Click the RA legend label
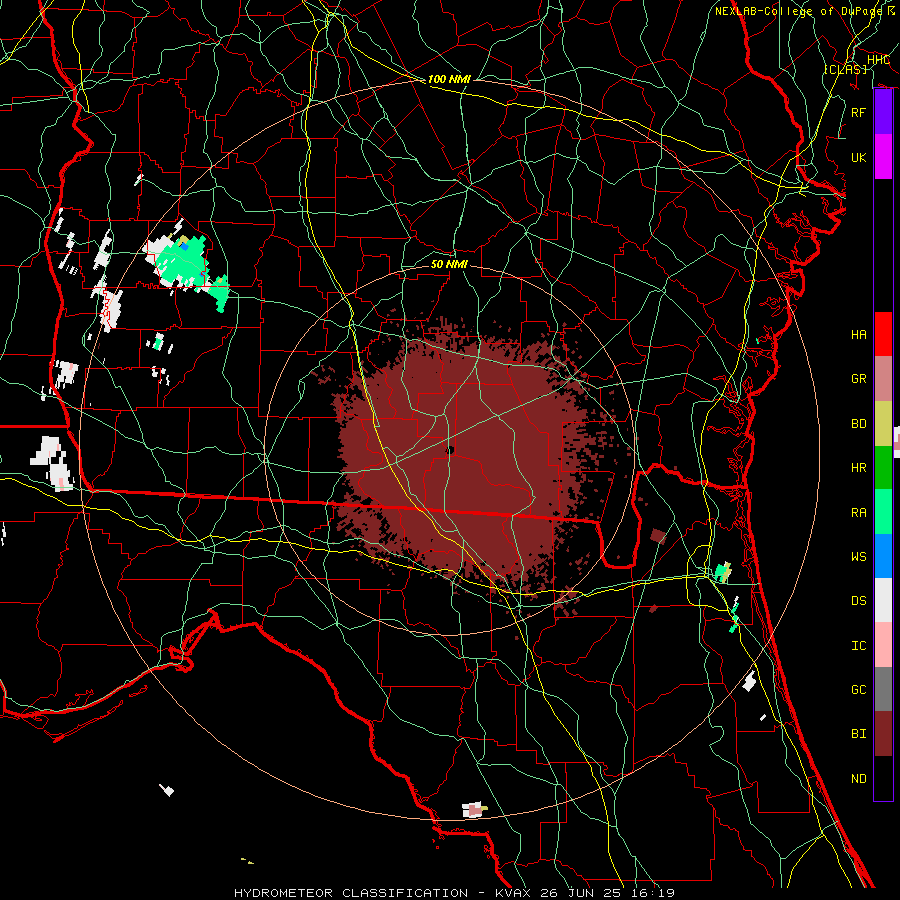Screen dimensions: 900x900 click(x=859, y=513)
